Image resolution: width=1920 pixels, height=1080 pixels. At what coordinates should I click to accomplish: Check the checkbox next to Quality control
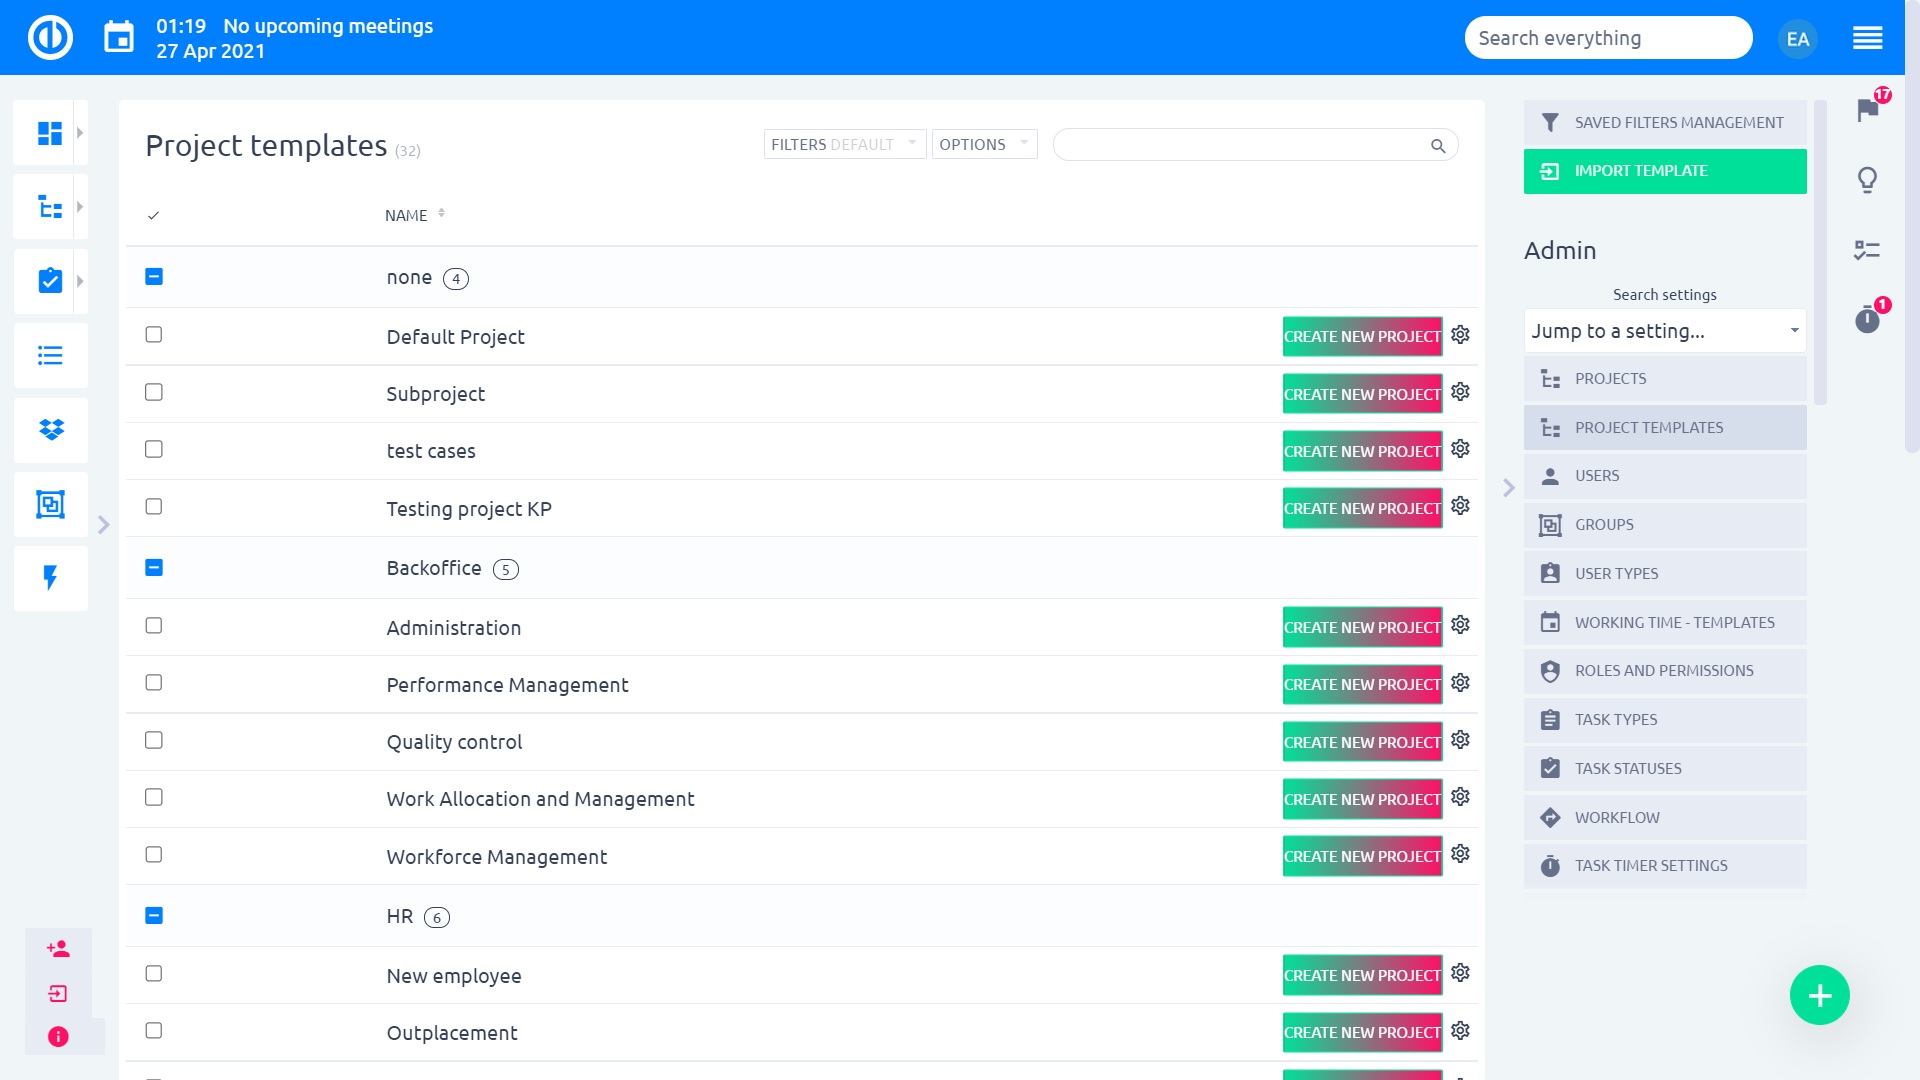pos(153,740)
